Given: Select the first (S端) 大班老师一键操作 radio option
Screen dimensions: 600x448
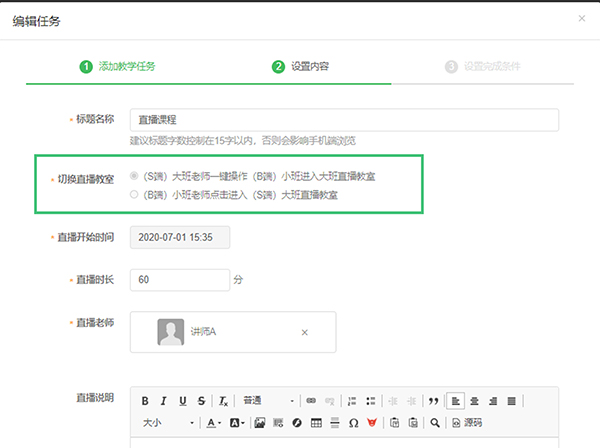Looking at the screenshot, I should click(136, 176).
